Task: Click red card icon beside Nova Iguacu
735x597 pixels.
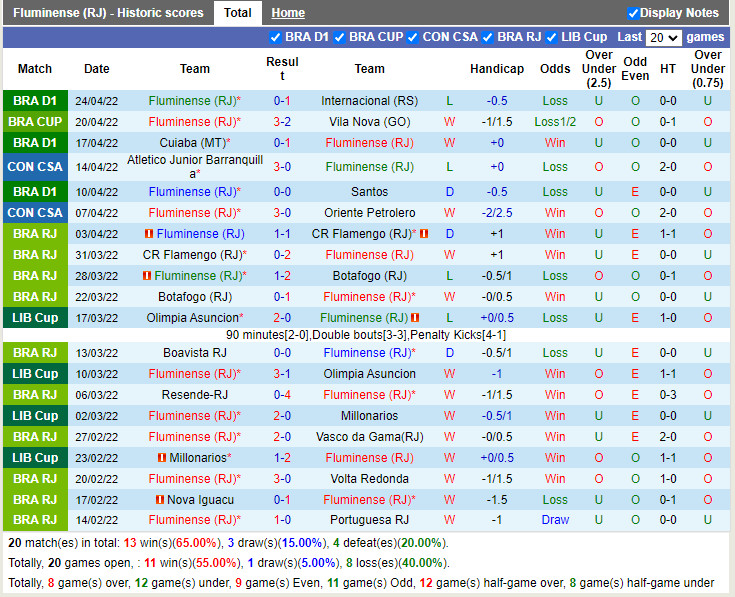Action: [x=160, y=500]
